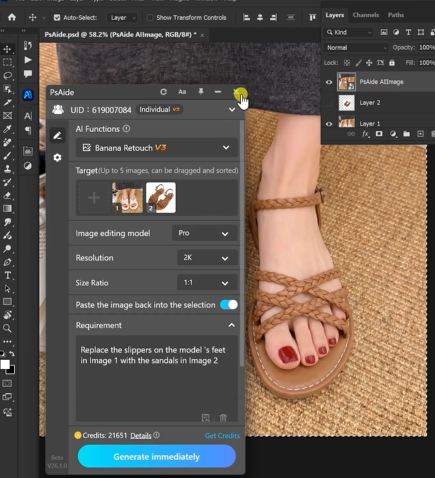Toggle Paste image back into selection switch
This screenshot has width=435, height=478.
click(x=229, y=305)
